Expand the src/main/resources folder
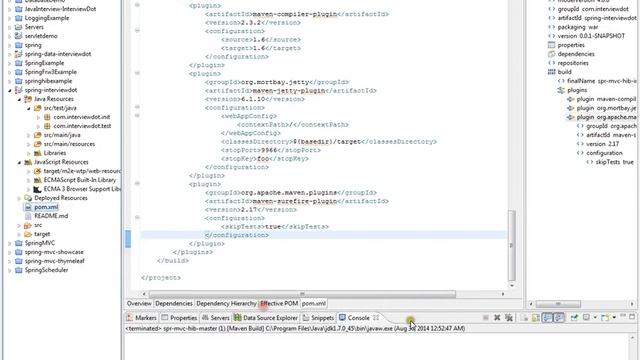This screenshot has height=360, width=640. [x=29, y=144]
